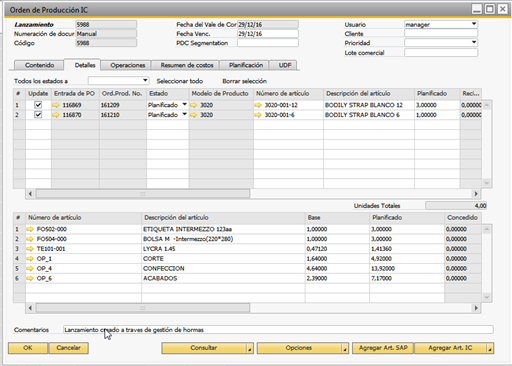Open the Prioridad dropdown
Image resolution: width=512 pixels, height=366 pixels.
click(474, 42)
